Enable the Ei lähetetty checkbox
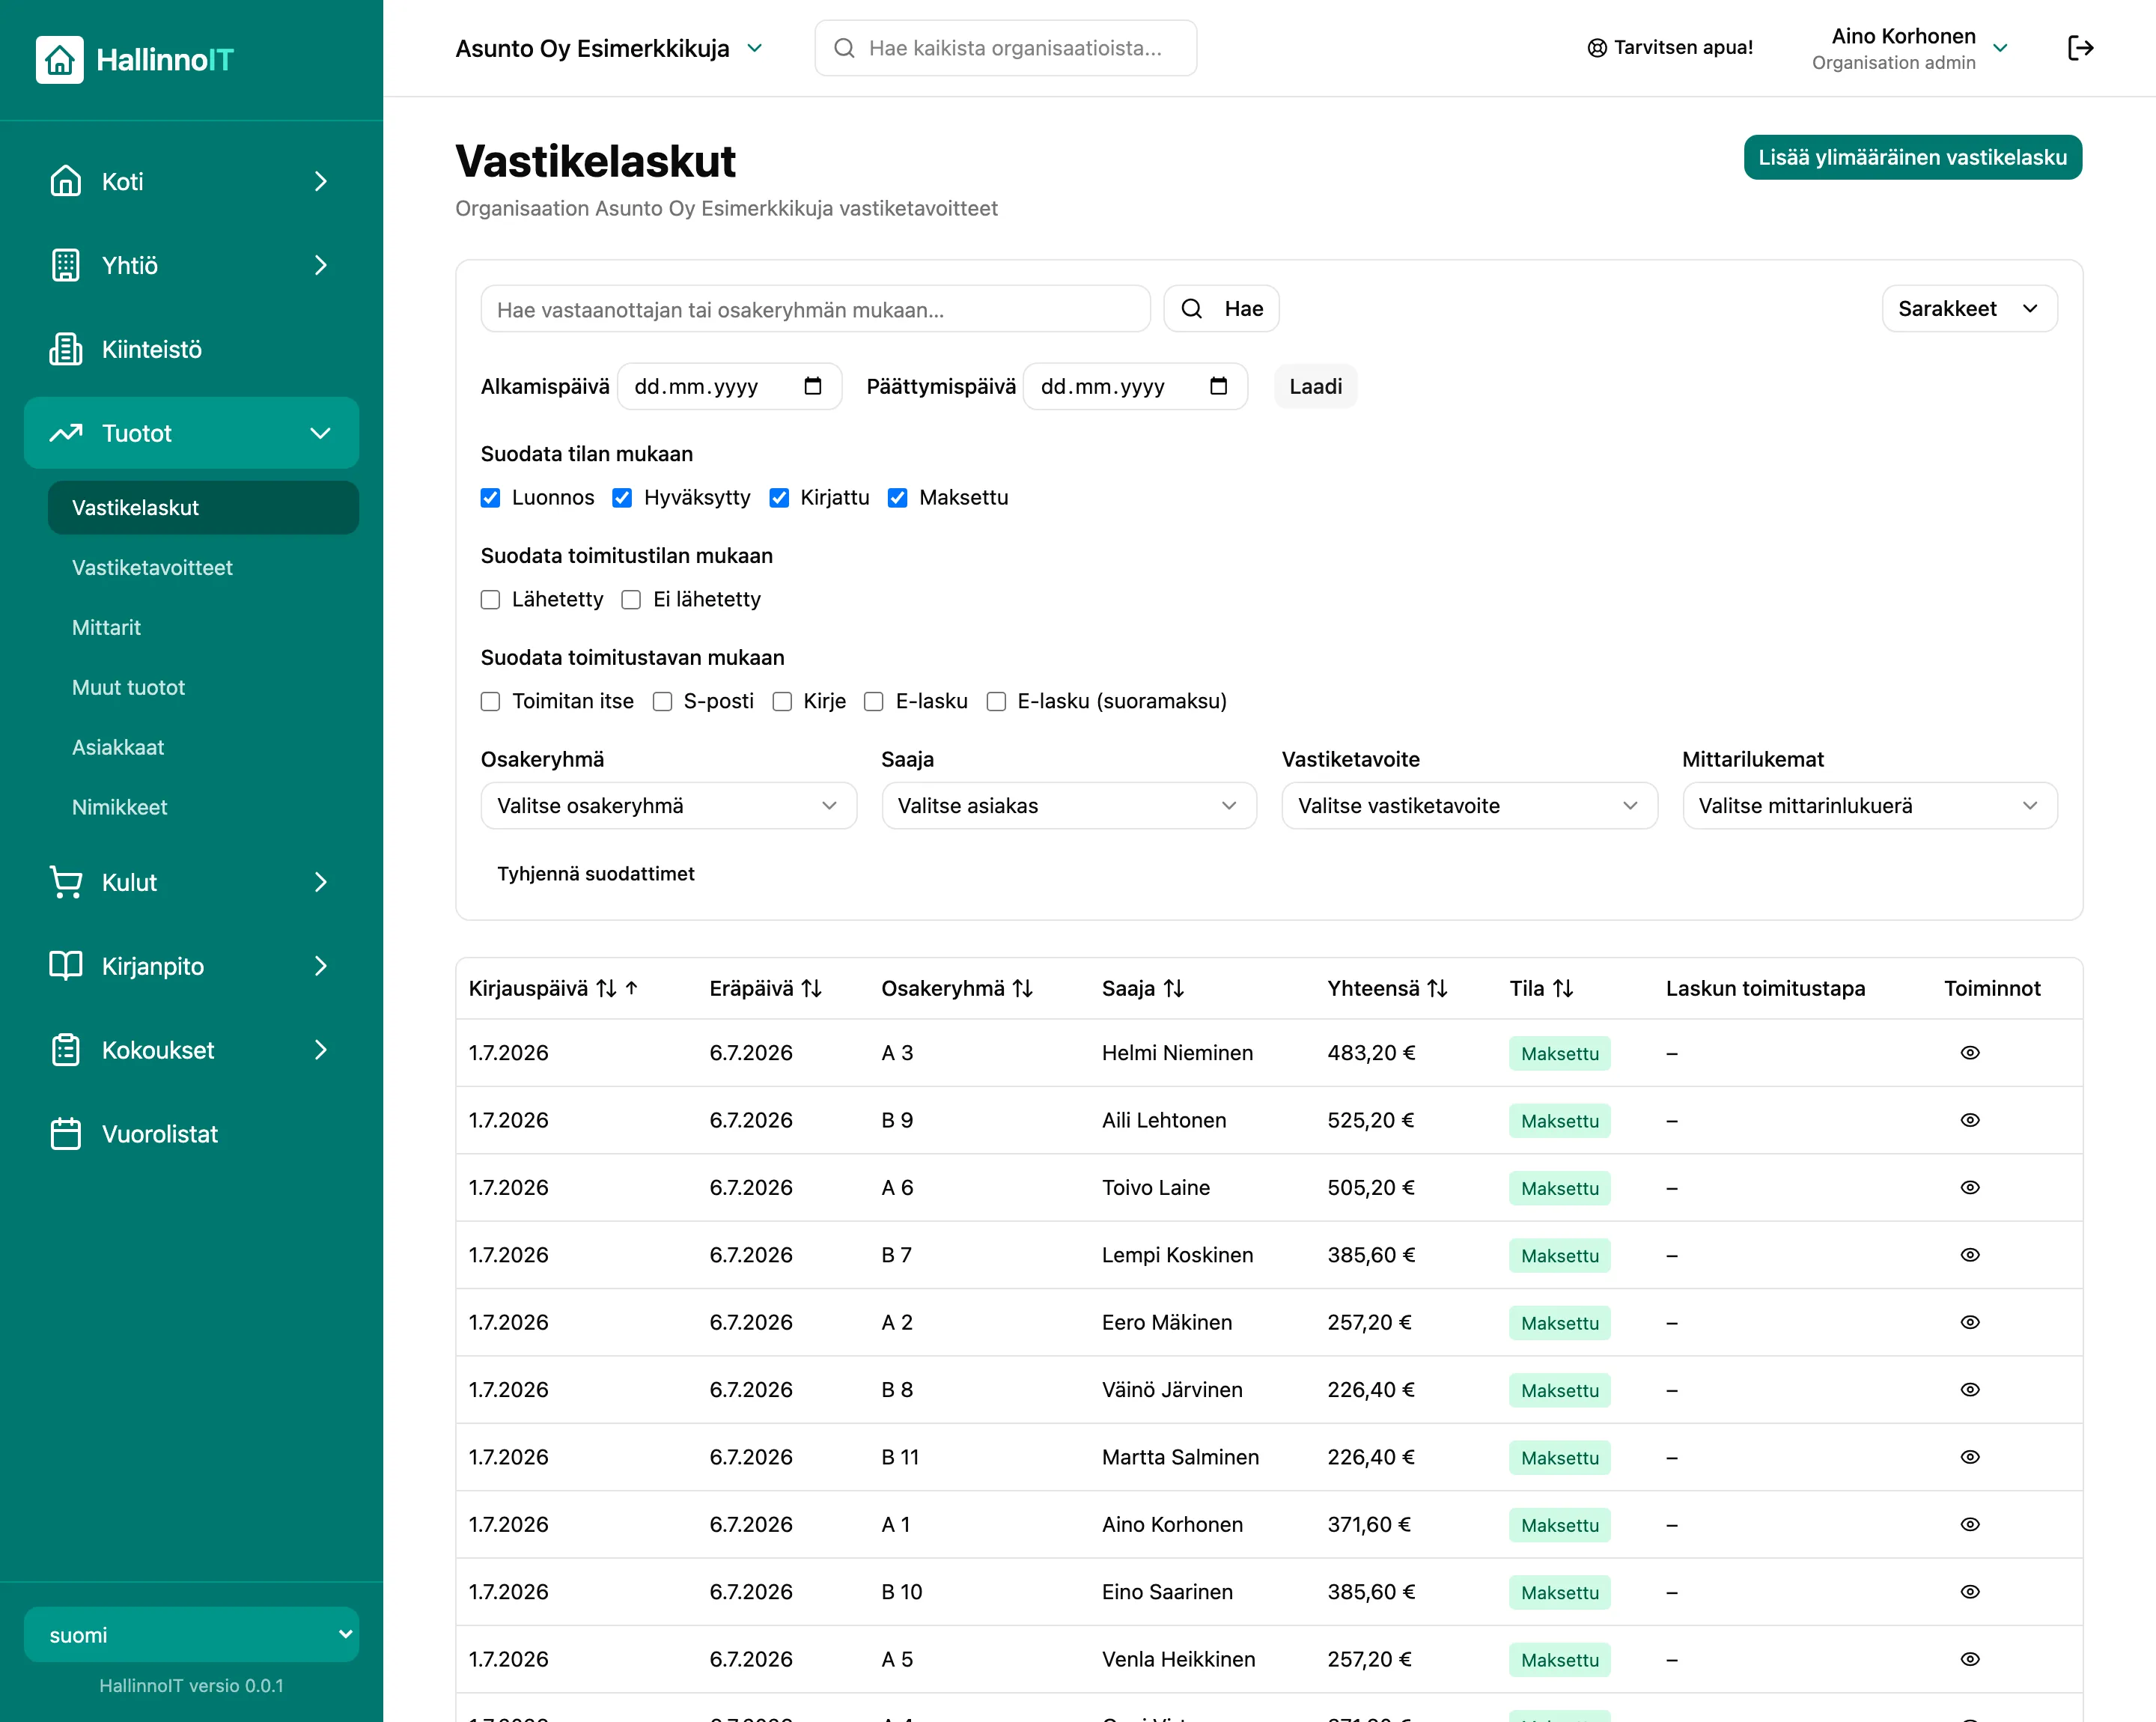 [631, 600]
